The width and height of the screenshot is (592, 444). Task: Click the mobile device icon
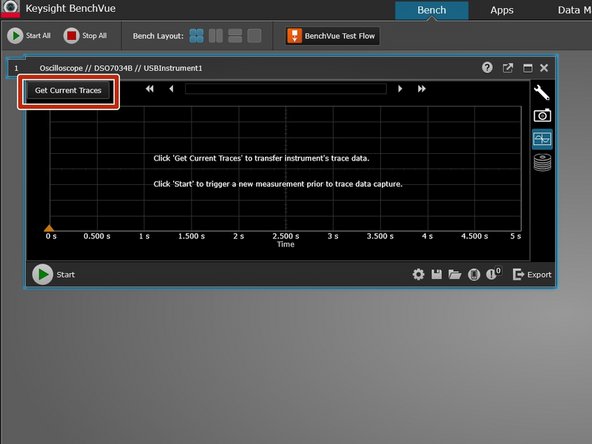[474, 274]
